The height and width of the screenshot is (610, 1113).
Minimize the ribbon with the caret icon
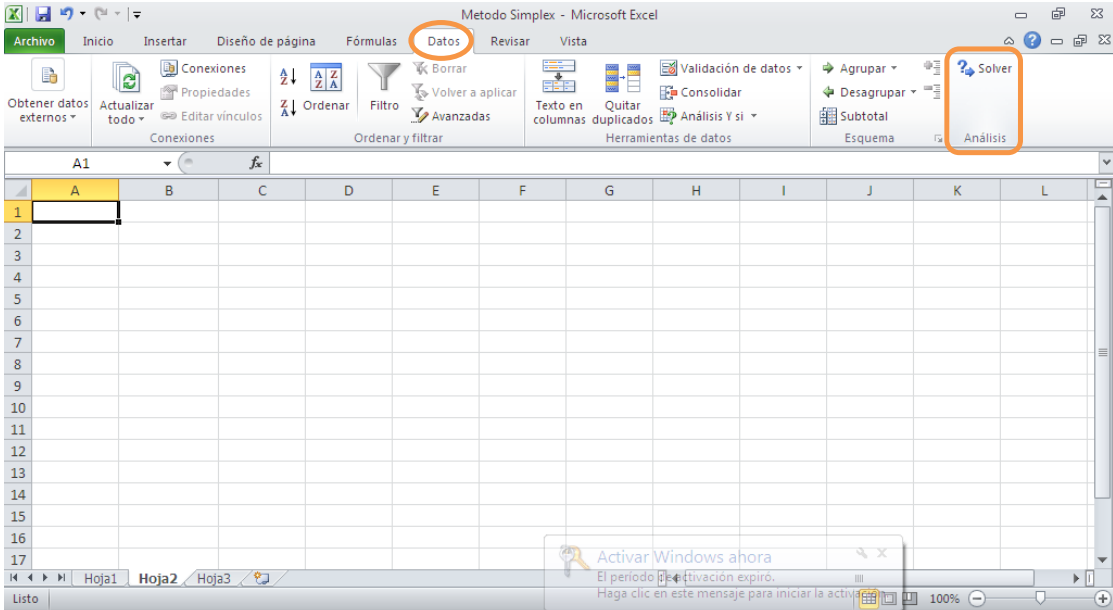click(x=1009, y=41)
